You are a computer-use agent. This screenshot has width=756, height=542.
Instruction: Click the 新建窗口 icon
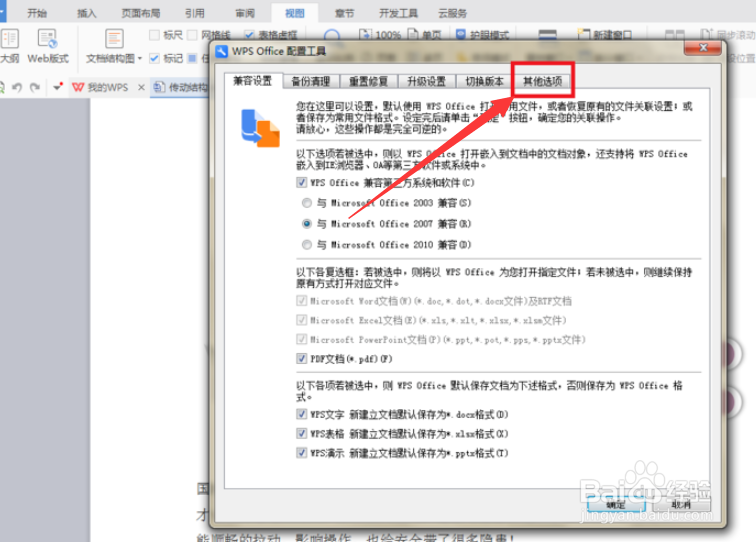tap(584, 34)
